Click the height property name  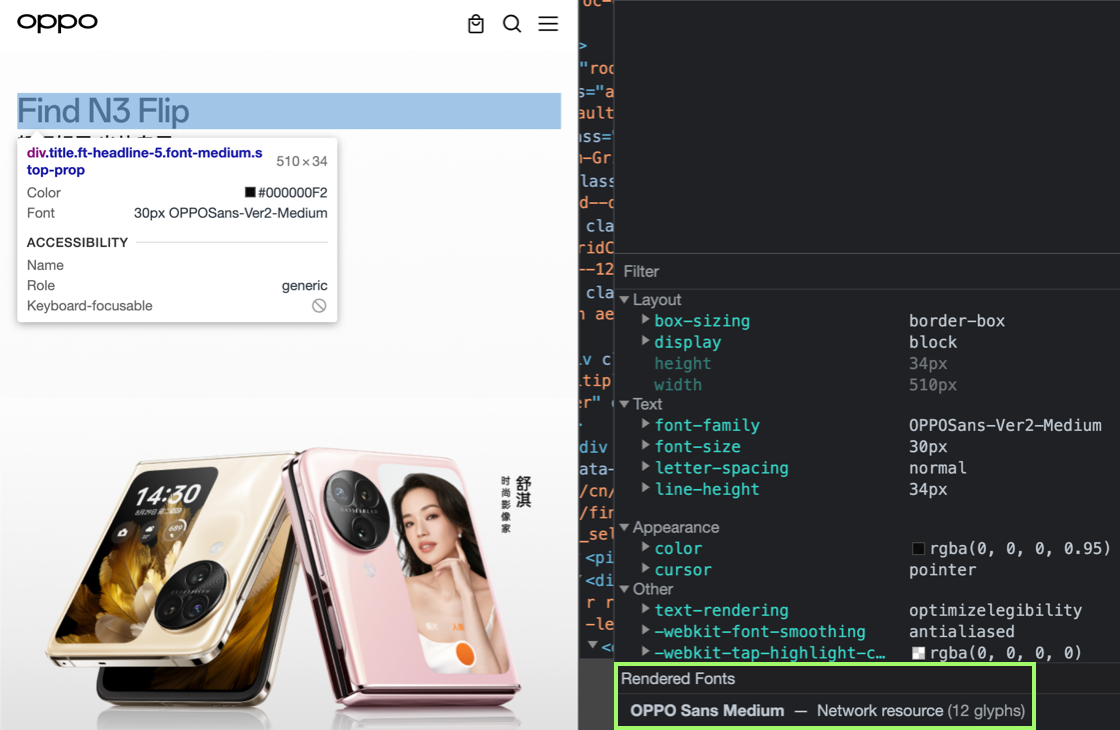(x=683, y=364)
